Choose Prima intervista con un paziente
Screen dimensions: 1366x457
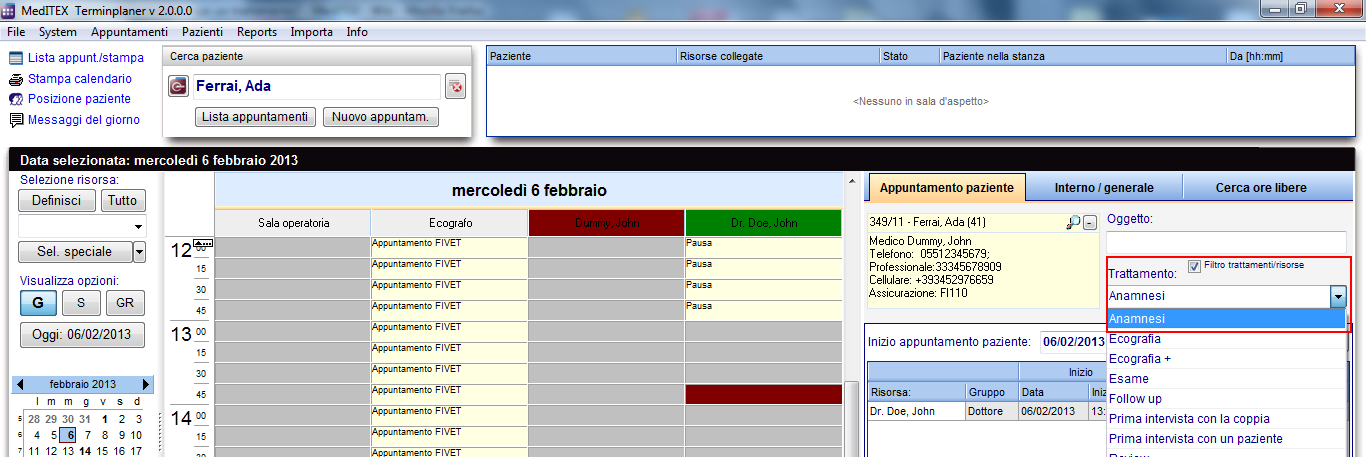pyautogui.click(x=1226, y=439)
